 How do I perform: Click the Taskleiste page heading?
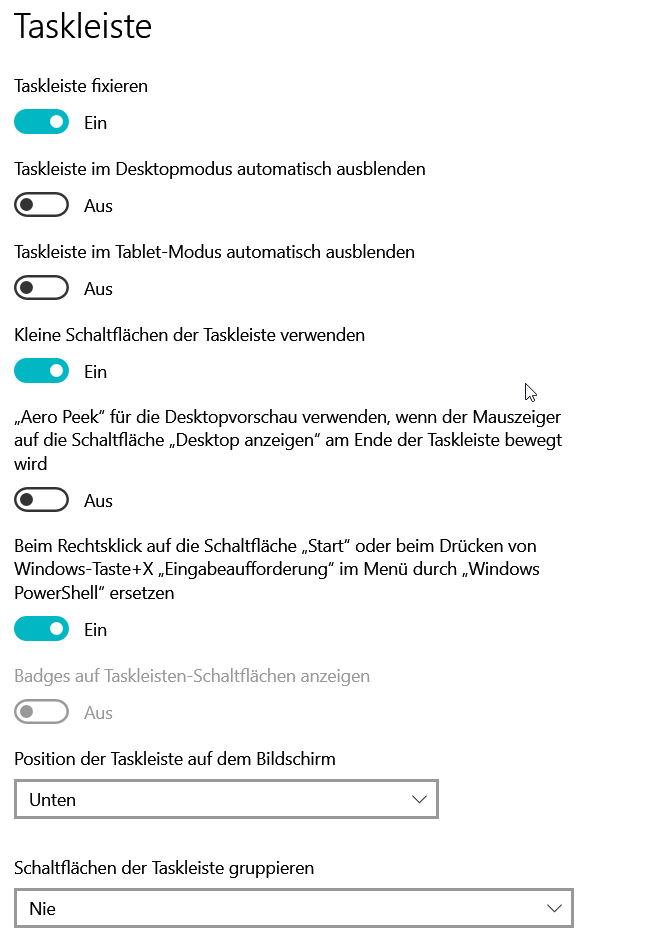[x=83, y=27]
